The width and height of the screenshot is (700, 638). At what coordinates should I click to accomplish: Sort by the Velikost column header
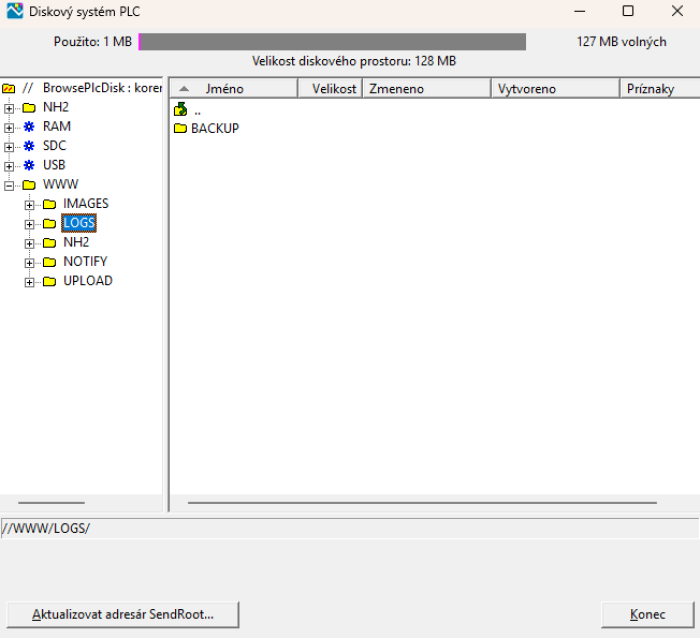pyautogui.click(x=333, y=89)
